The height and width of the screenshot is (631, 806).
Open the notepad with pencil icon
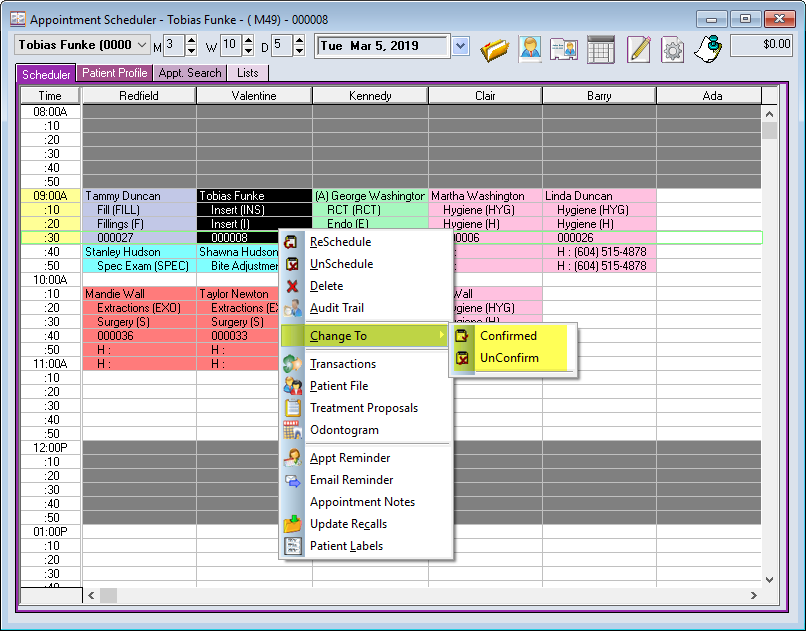tap(639, 48)
